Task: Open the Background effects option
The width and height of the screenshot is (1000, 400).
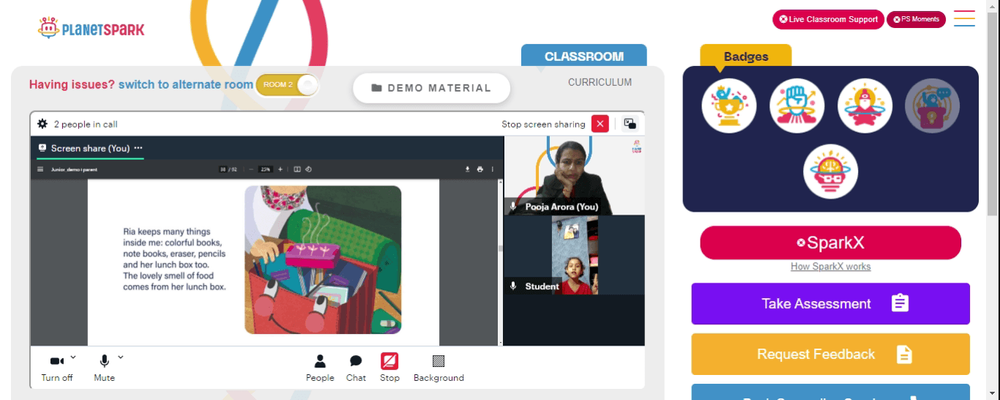Action: [x=438, y=368]
